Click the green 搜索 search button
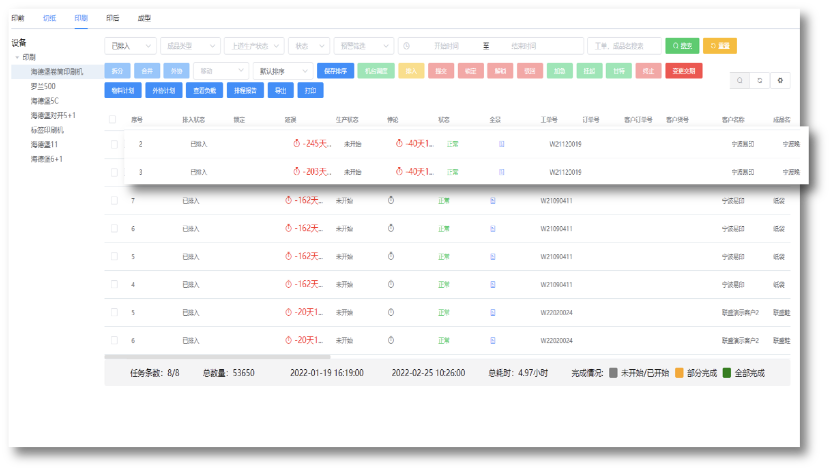This screenshot has height=470, width=831. (682, 46)
